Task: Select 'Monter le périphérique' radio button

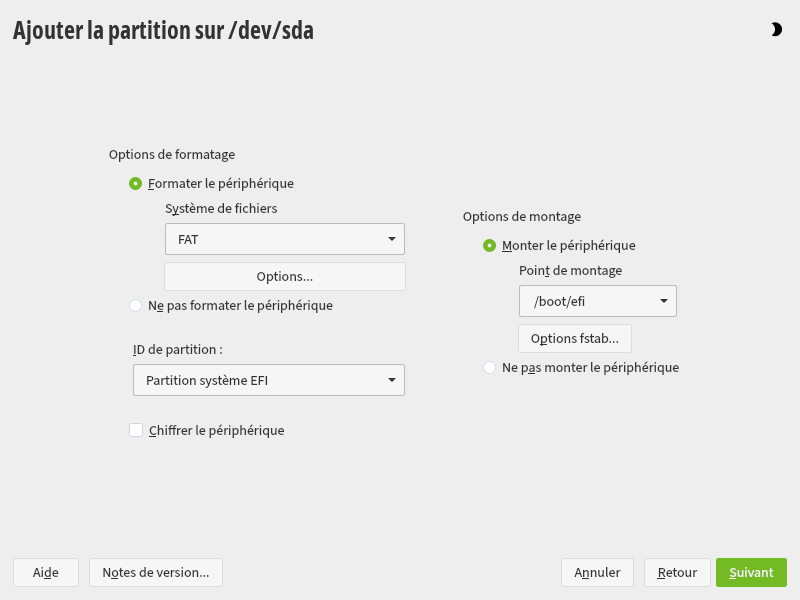Action: click(489, 245)
